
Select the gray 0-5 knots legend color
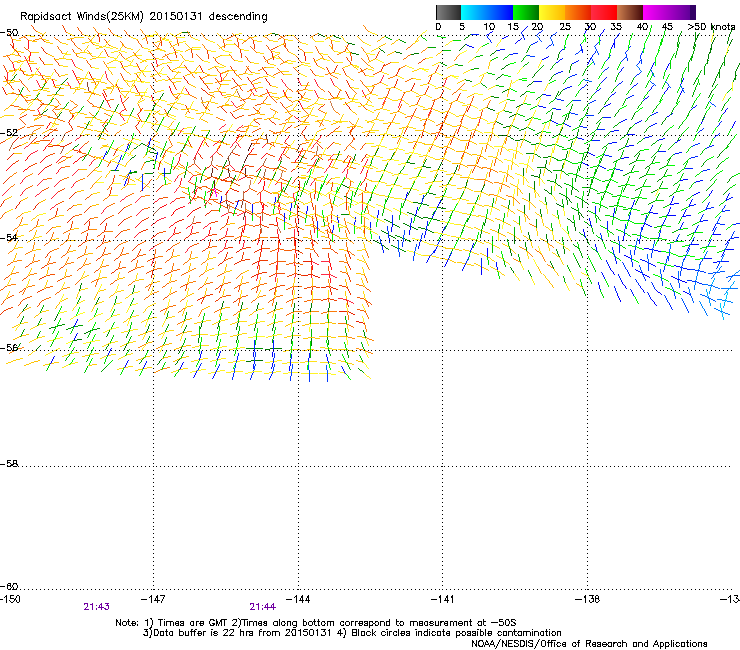click(448, 12)
